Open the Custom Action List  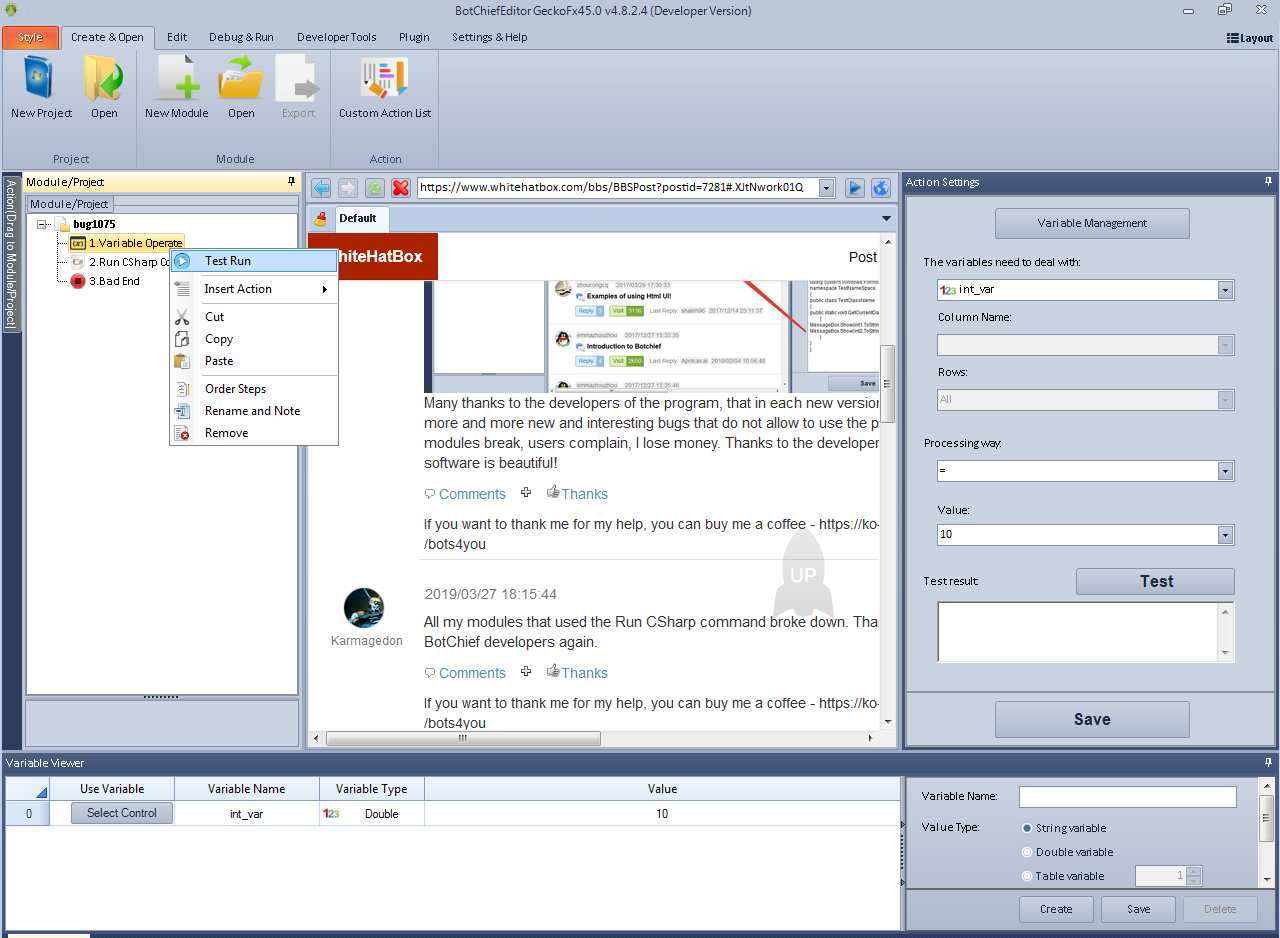(x=385, y=80)
